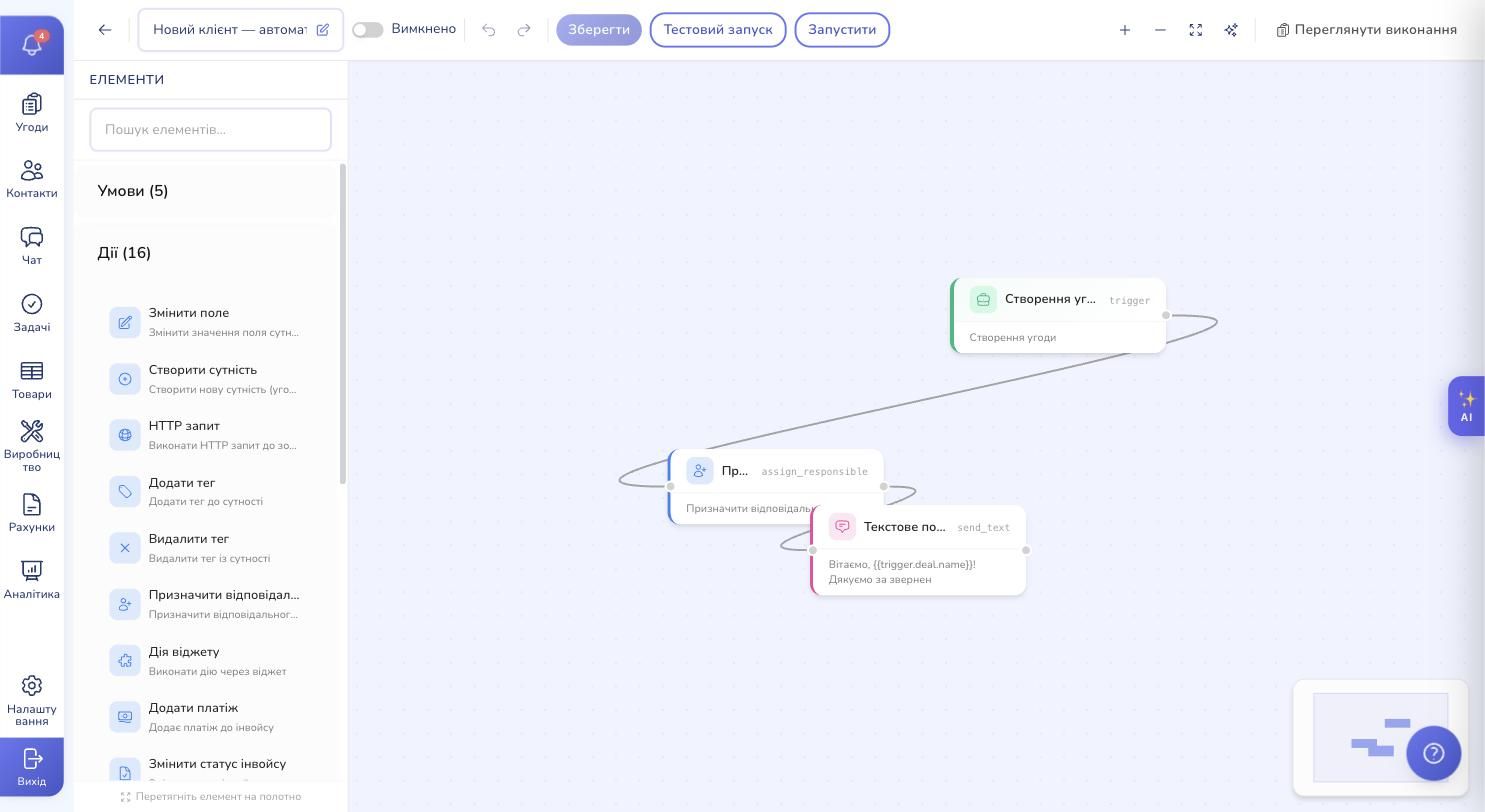Screen dimensions: 1485x812
Task: Select the Текстове повідомлення send_text node
Action: click(x=919, y=551)
